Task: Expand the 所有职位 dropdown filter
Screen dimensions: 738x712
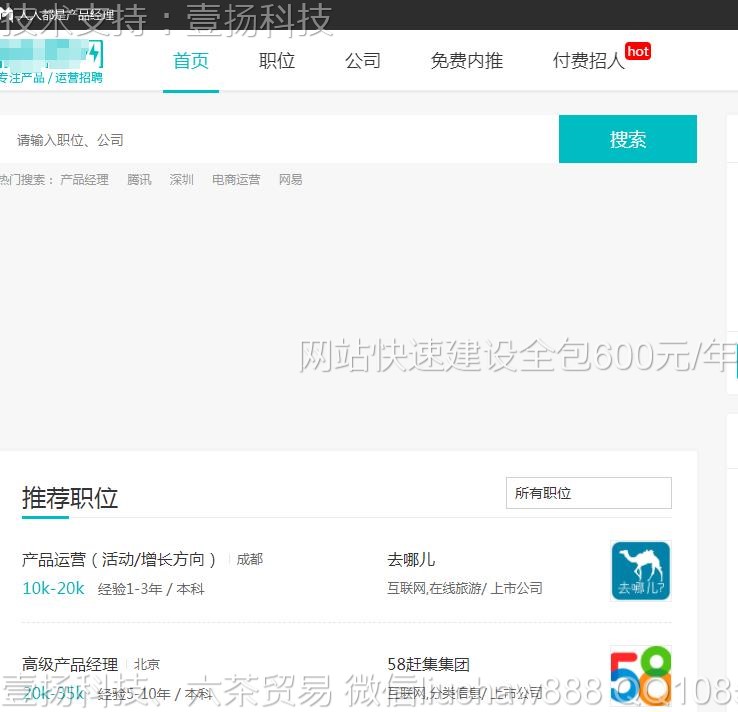Action: (x=588, y=493)
